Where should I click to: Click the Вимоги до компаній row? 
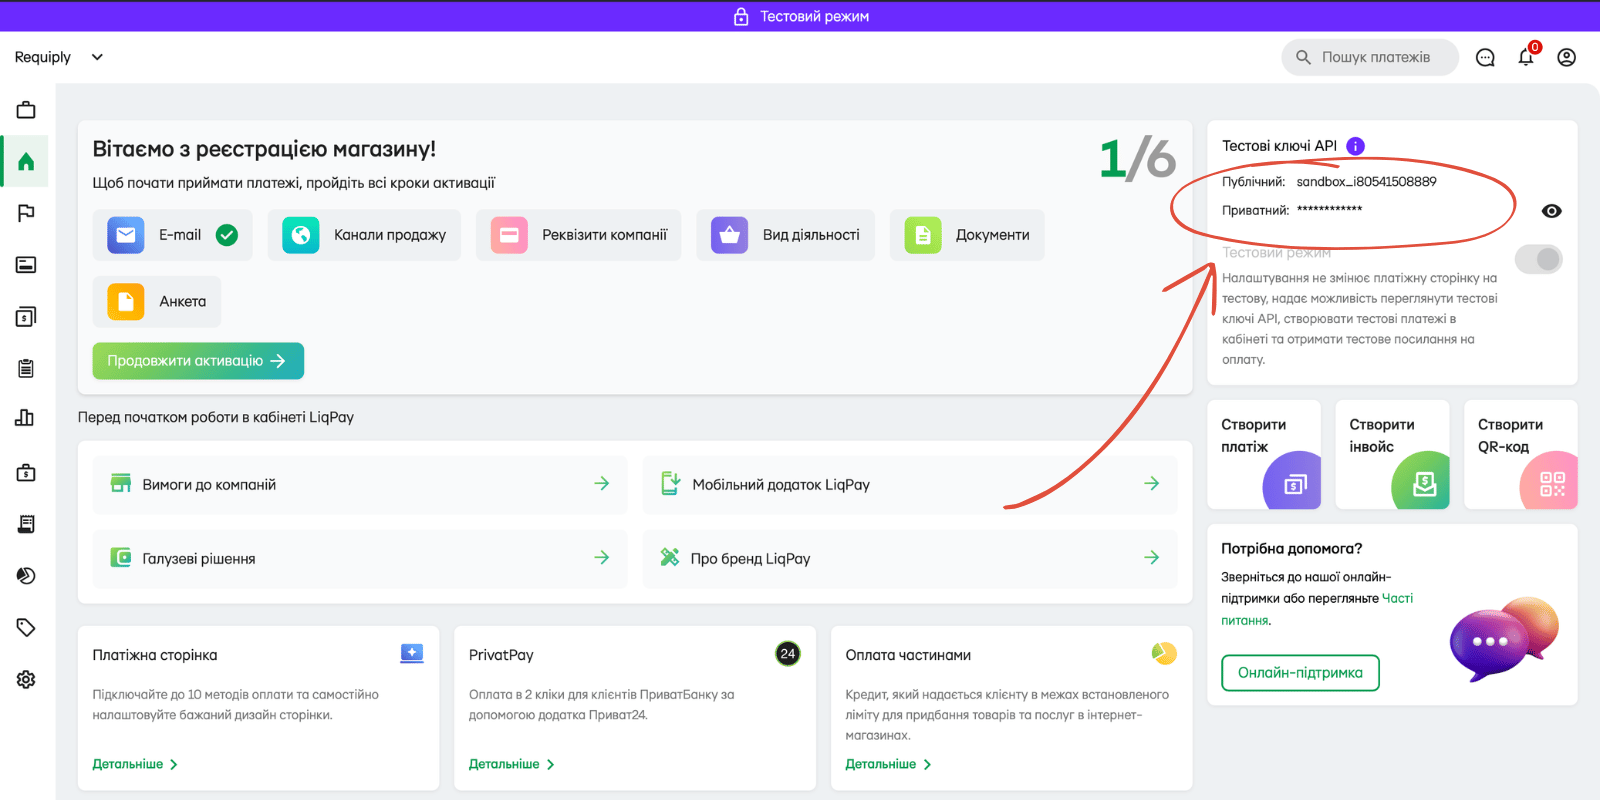click(360, 484)
